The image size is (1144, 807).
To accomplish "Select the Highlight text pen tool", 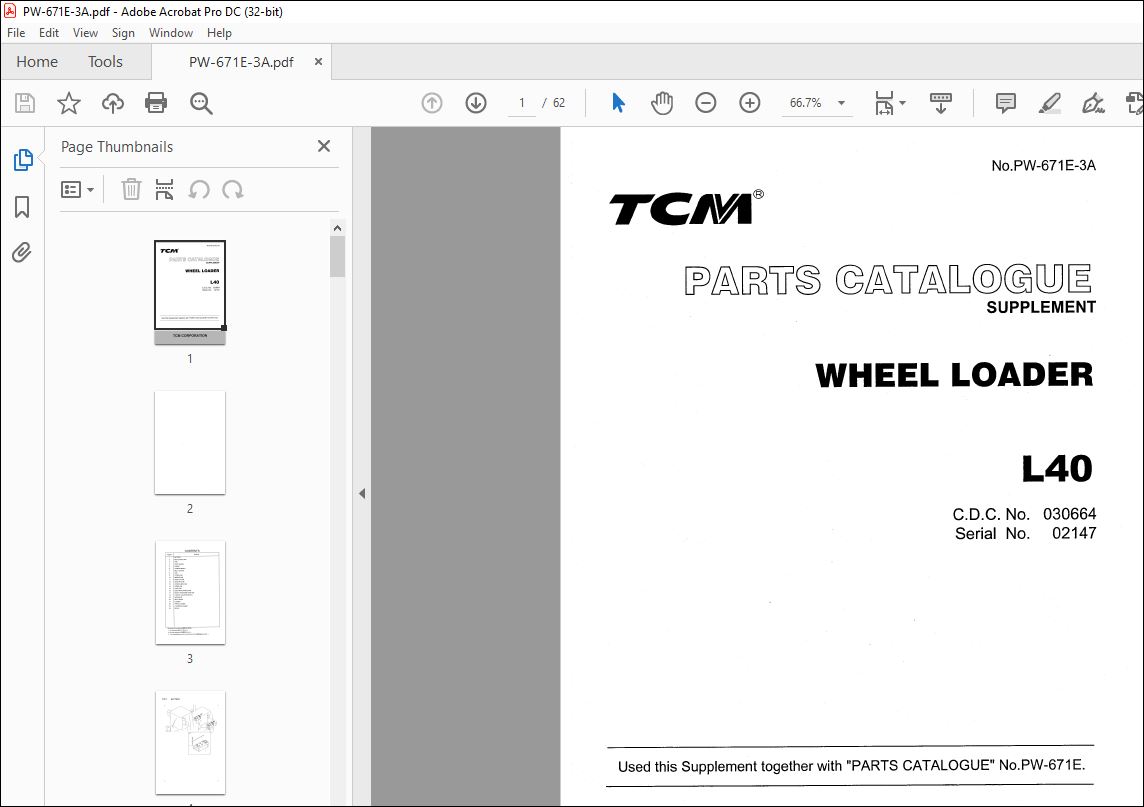I will (1049, 103).
